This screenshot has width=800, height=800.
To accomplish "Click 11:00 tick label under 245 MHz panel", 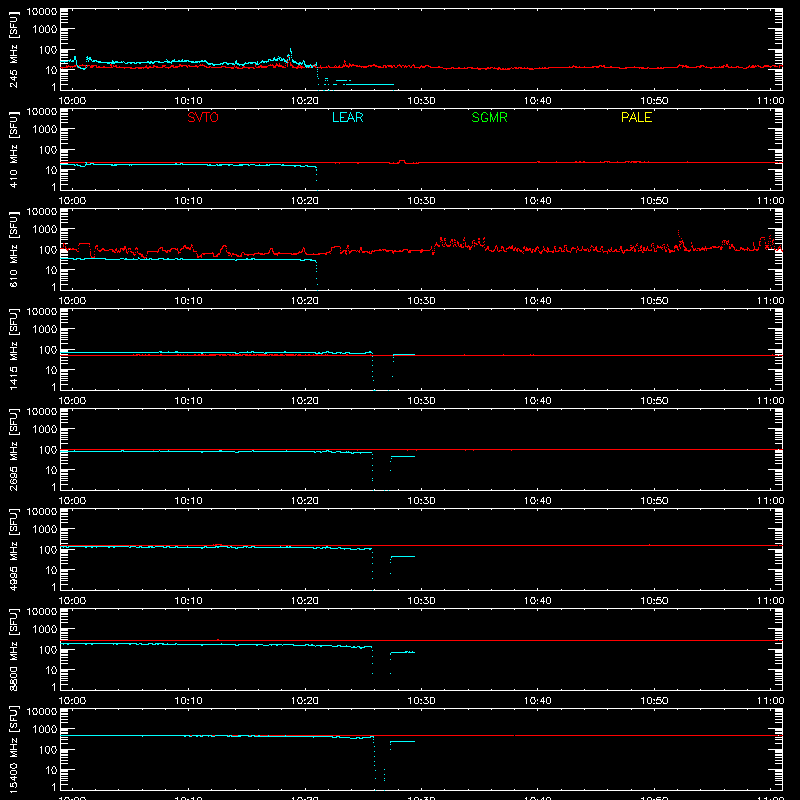I will [x=770, y=101].
